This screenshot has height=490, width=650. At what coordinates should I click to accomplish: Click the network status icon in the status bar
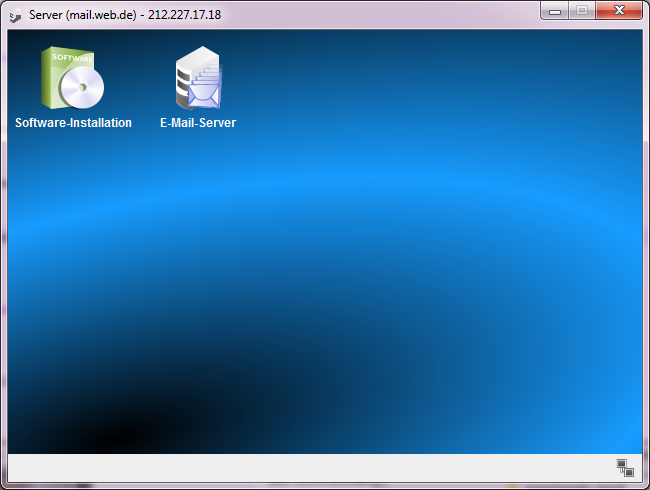[x=625, y=468]
